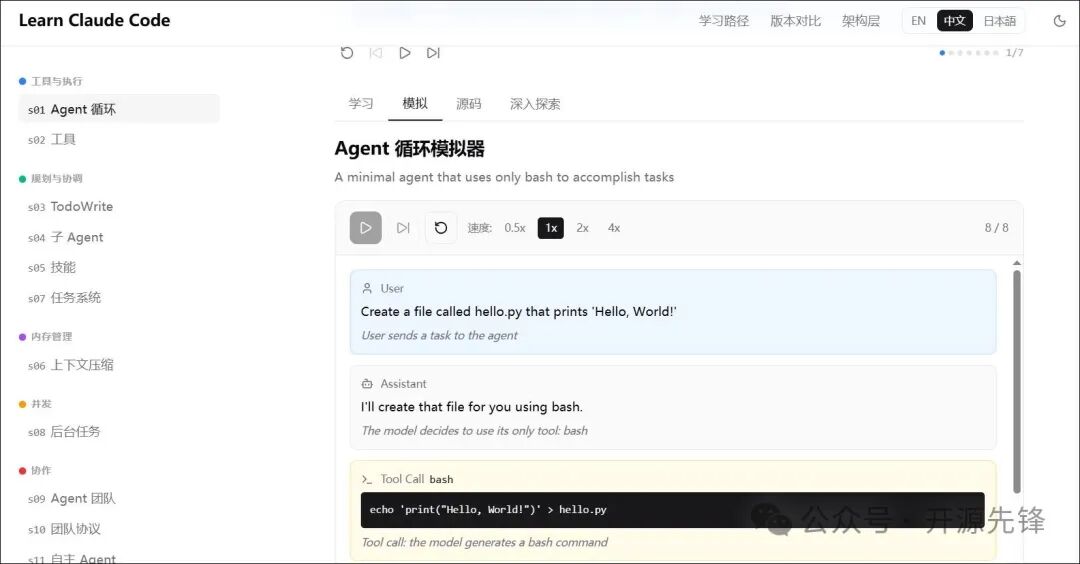
Task: Select s09 Agent 团队 in sidebar
Action: click(x=119, y=499)
